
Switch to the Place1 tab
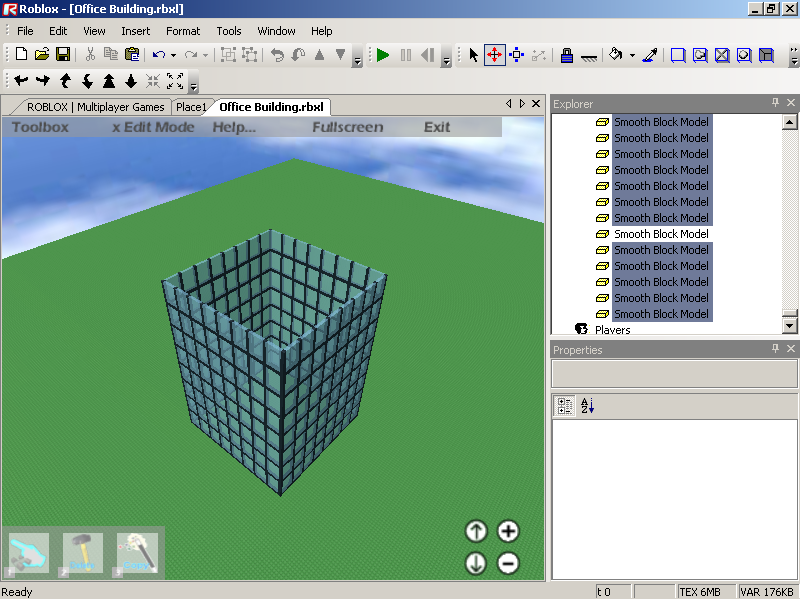191,107
